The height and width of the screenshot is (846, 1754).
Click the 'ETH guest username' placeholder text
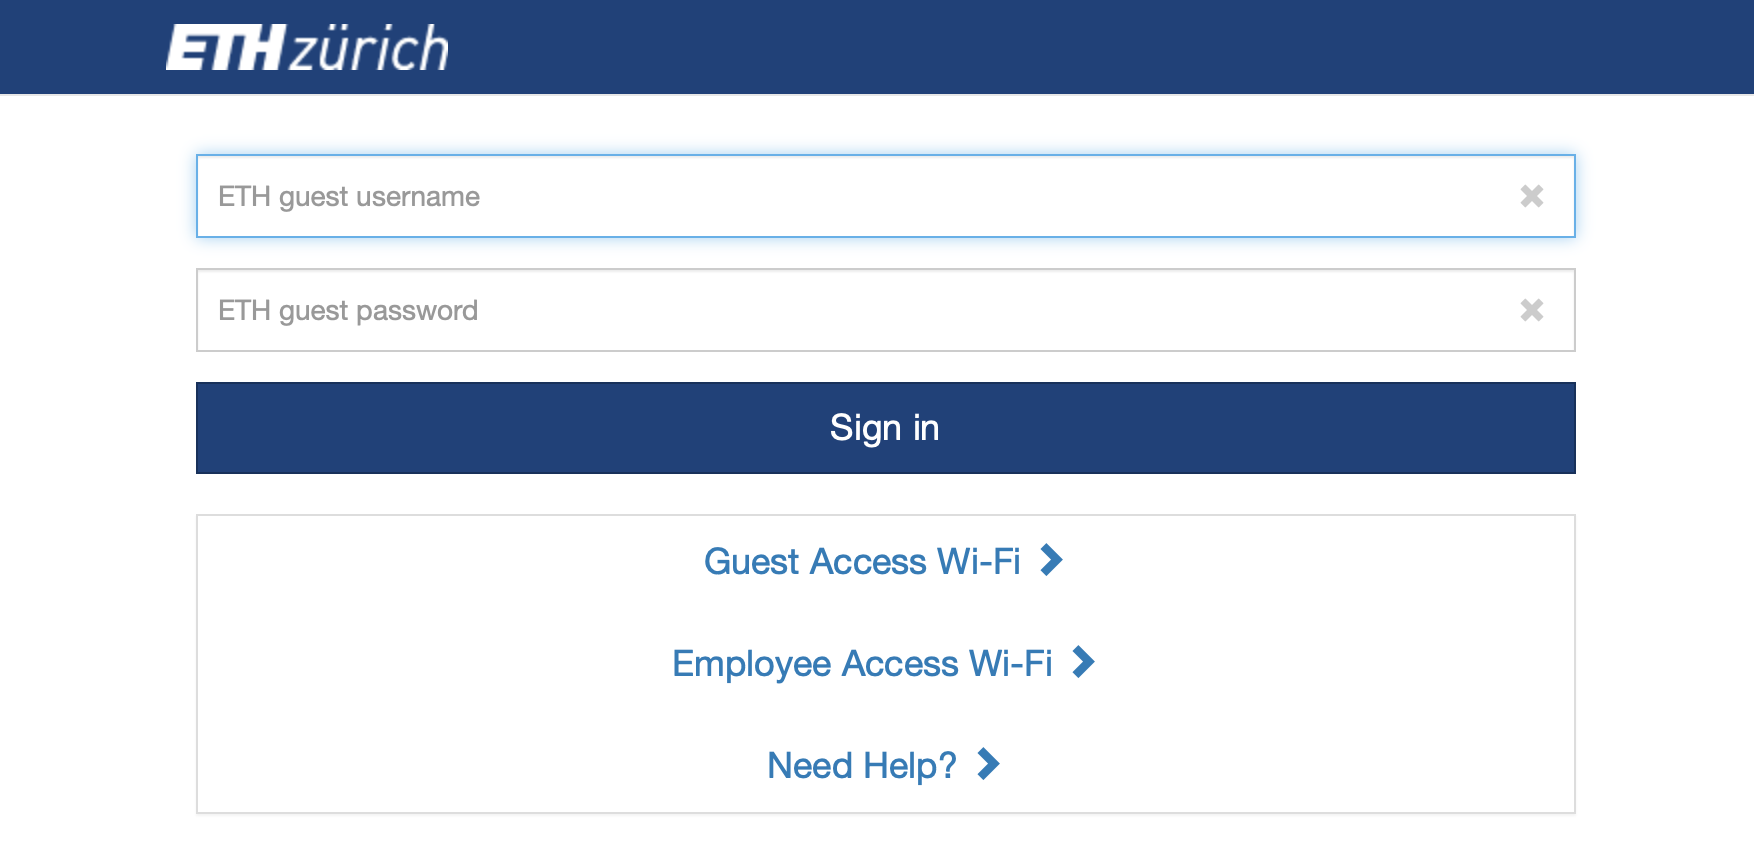[349, 197]
